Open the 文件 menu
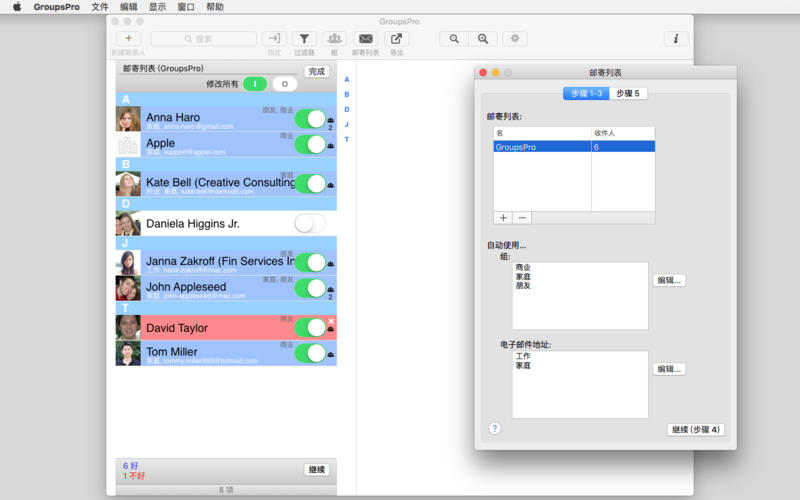The height and width of the screenshot is (500, 800). pos(100,7)
